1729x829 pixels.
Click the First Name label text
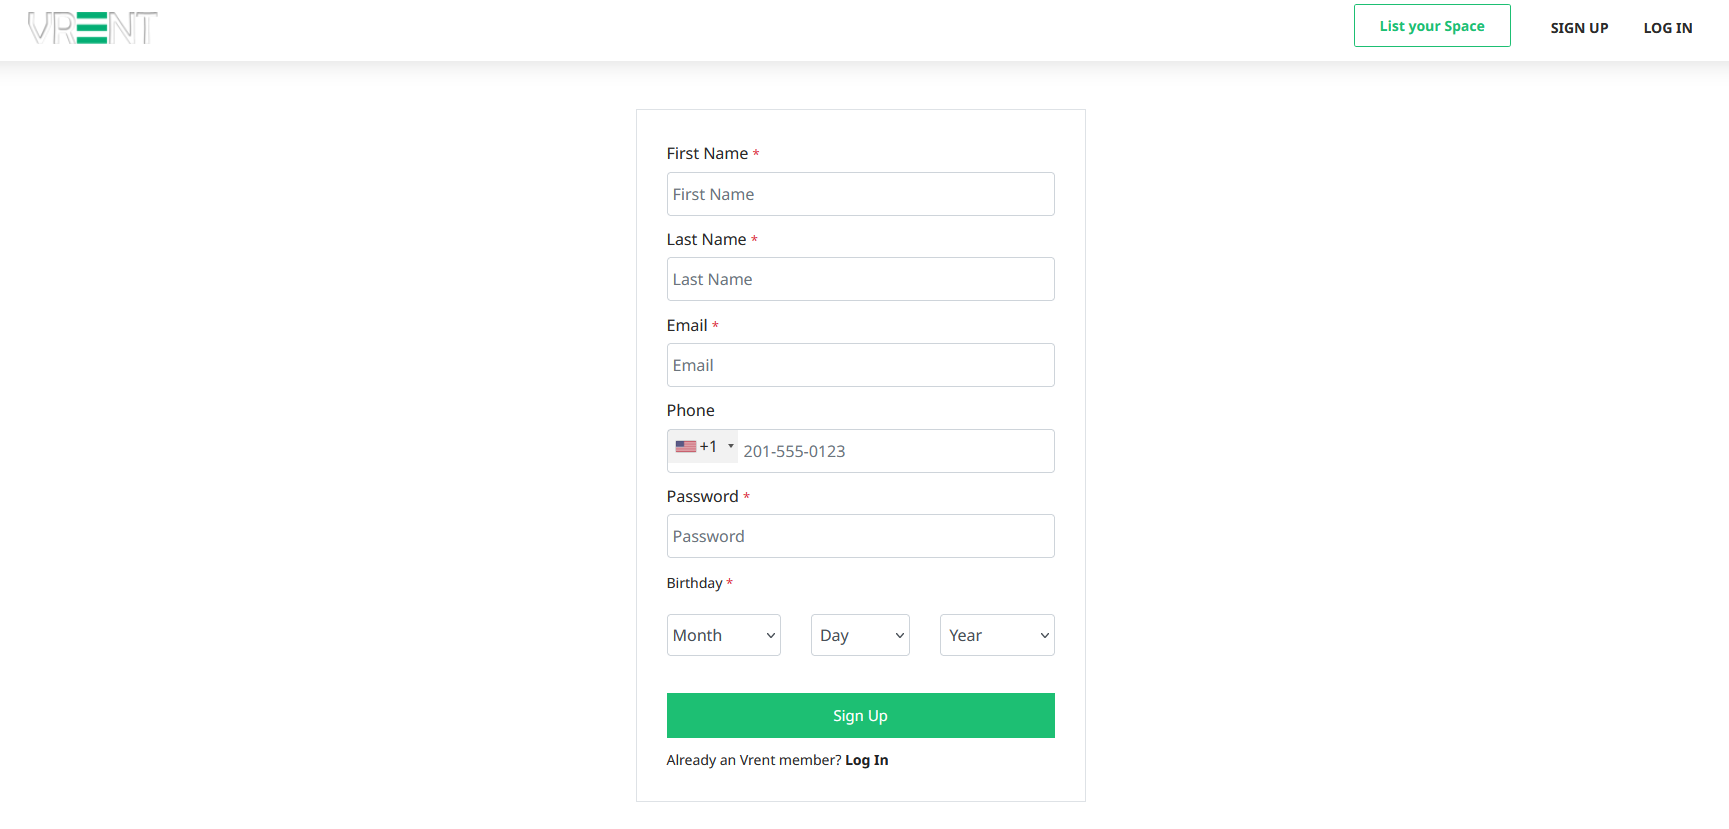(707, 153)
